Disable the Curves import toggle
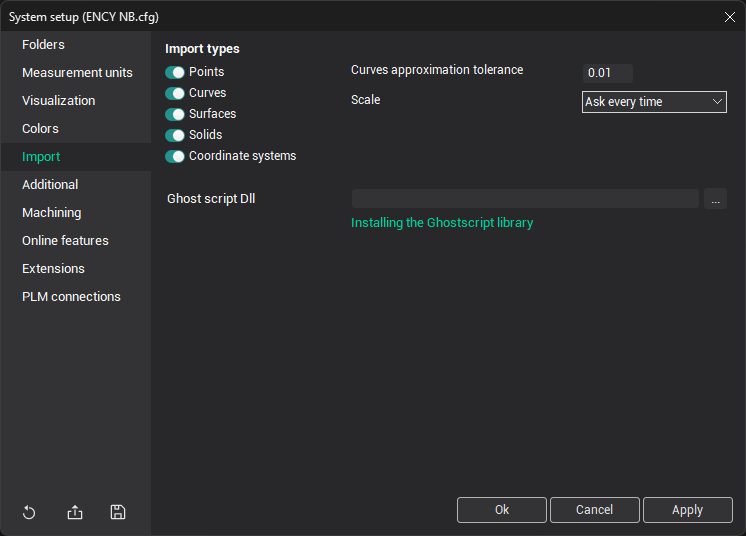 pos(175,93)
